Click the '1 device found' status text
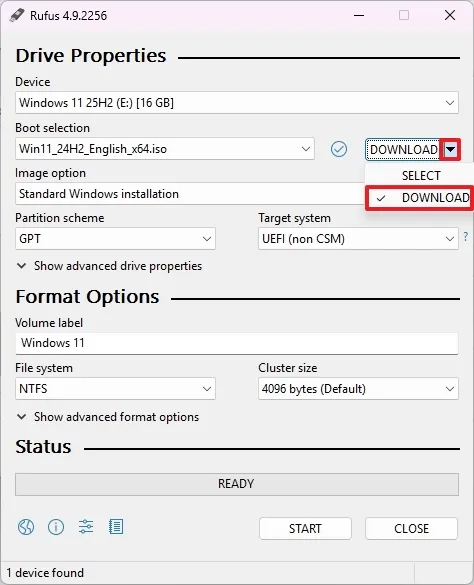The image size is (474, 585). pos(45,573)
